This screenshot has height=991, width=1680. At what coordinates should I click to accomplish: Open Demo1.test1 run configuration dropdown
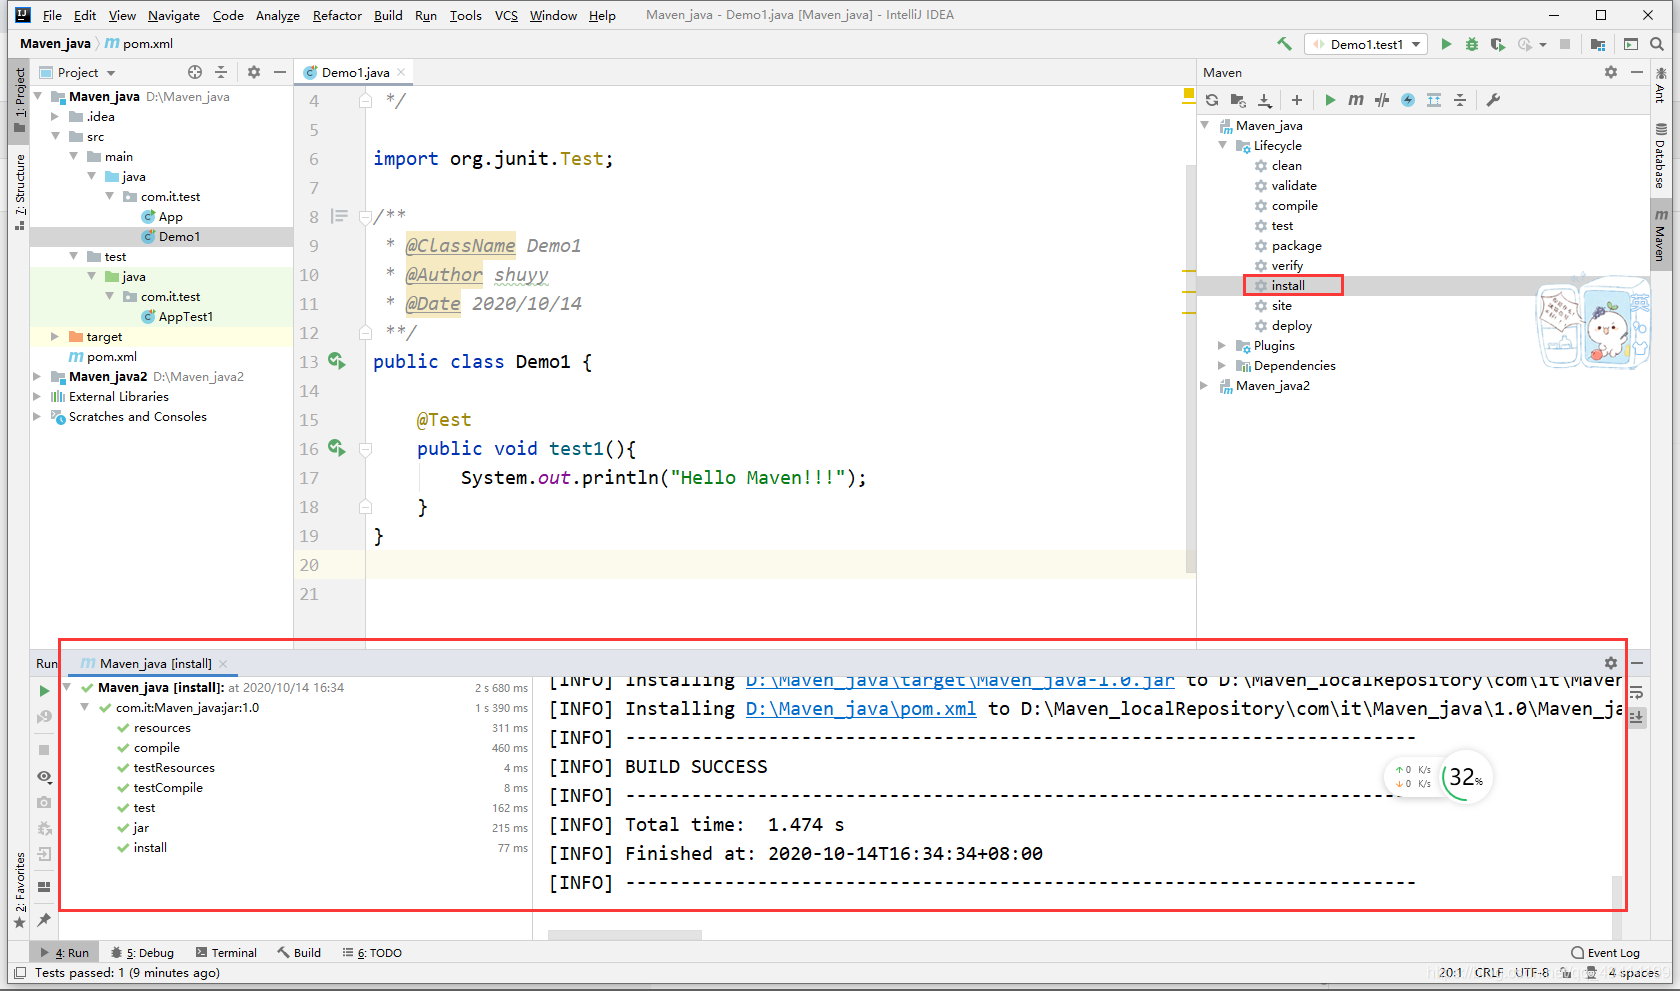pyautogui.click(x=1366, y=44)
